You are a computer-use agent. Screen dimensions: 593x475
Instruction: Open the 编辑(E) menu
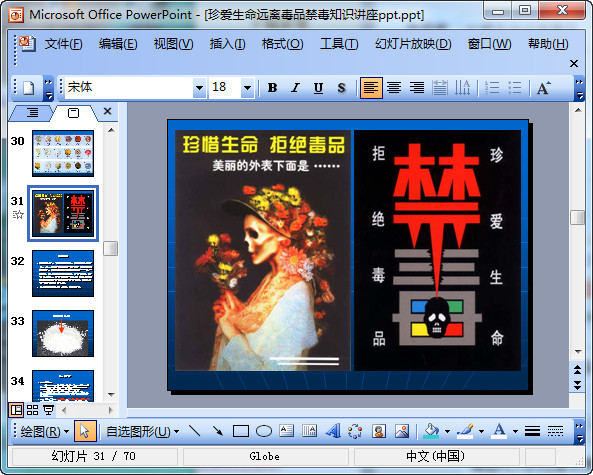118,44
